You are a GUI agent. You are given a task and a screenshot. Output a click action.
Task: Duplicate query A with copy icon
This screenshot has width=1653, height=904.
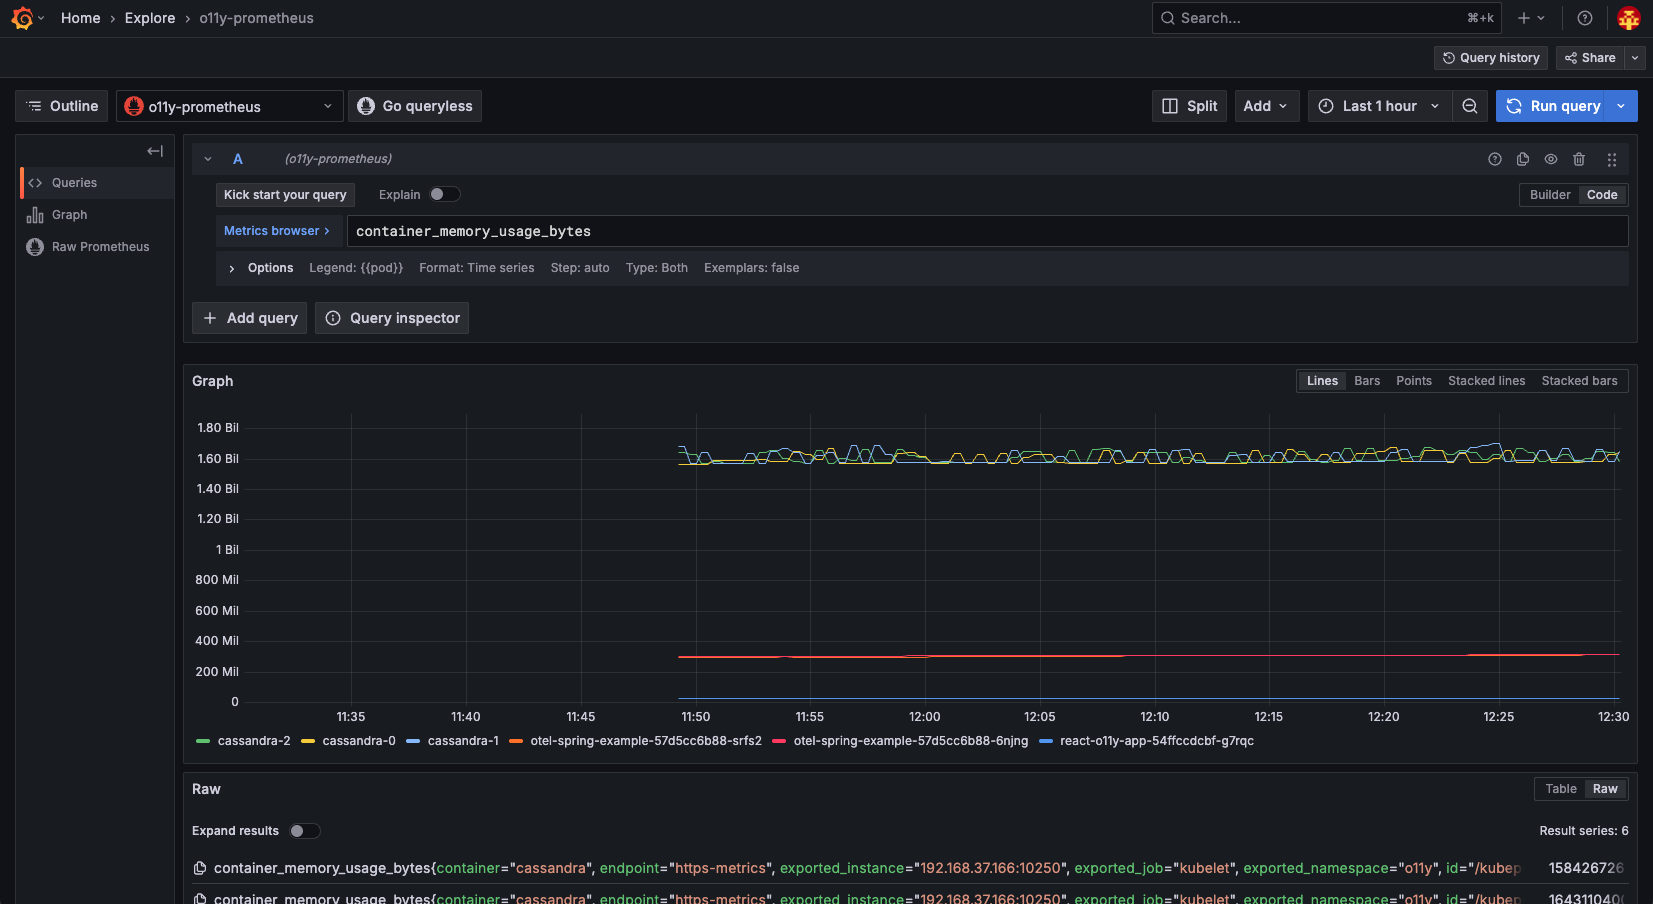point(1523,159)
